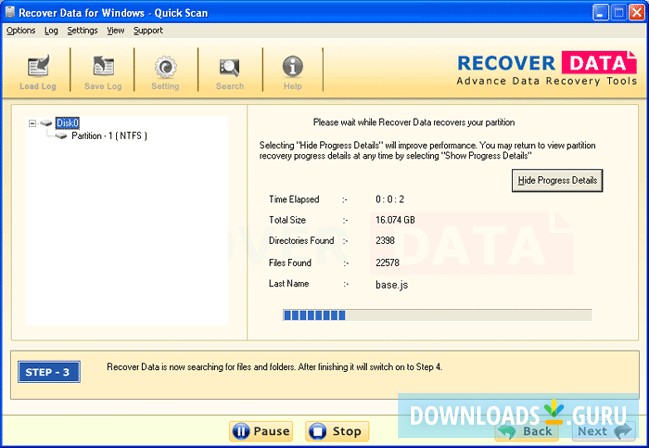Screen dimensions: 649x448
Task: Collapse the Disk0 tree node
Action: pos(32,123)
